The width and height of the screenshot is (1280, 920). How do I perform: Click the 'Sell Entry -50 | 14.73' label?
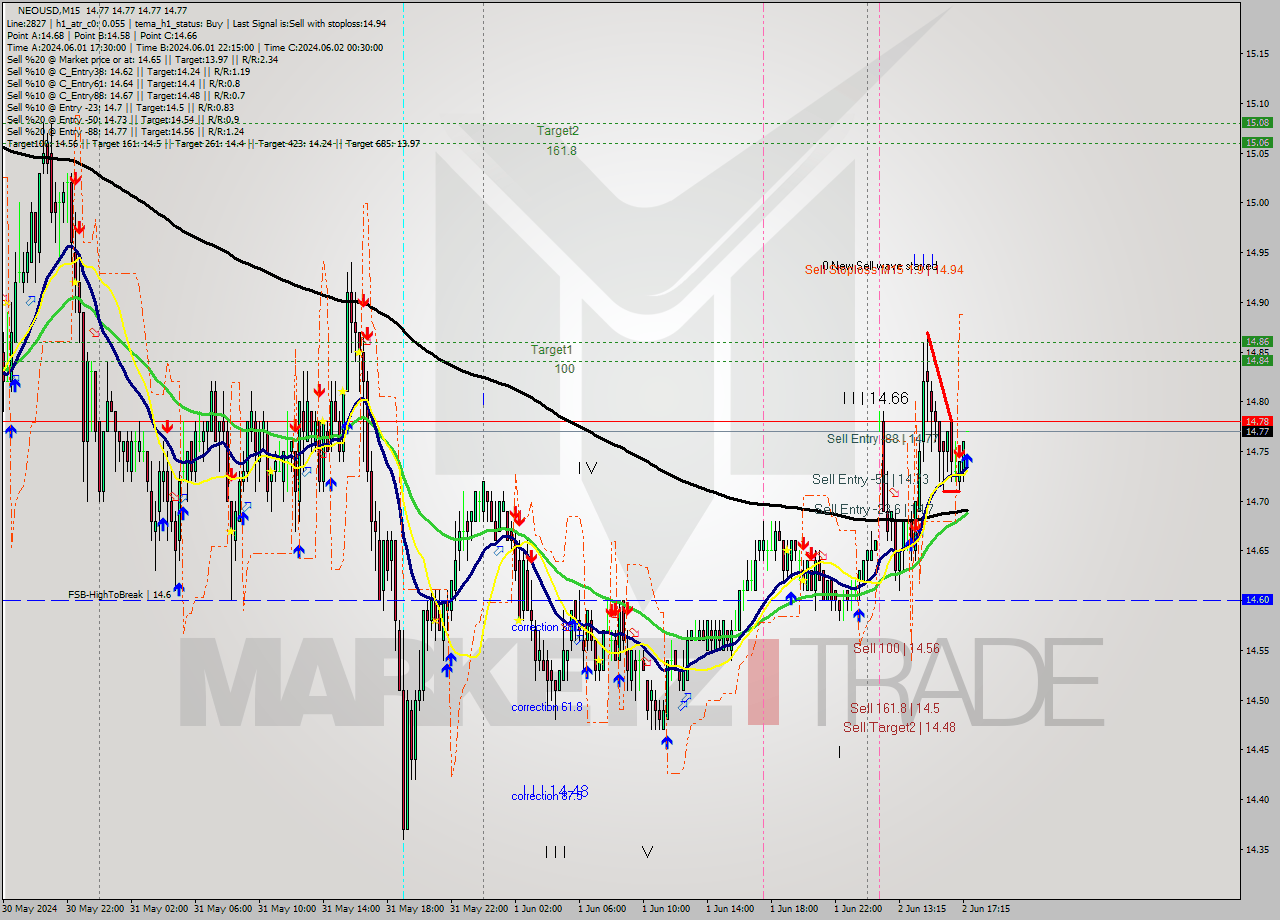pos(870,479)
